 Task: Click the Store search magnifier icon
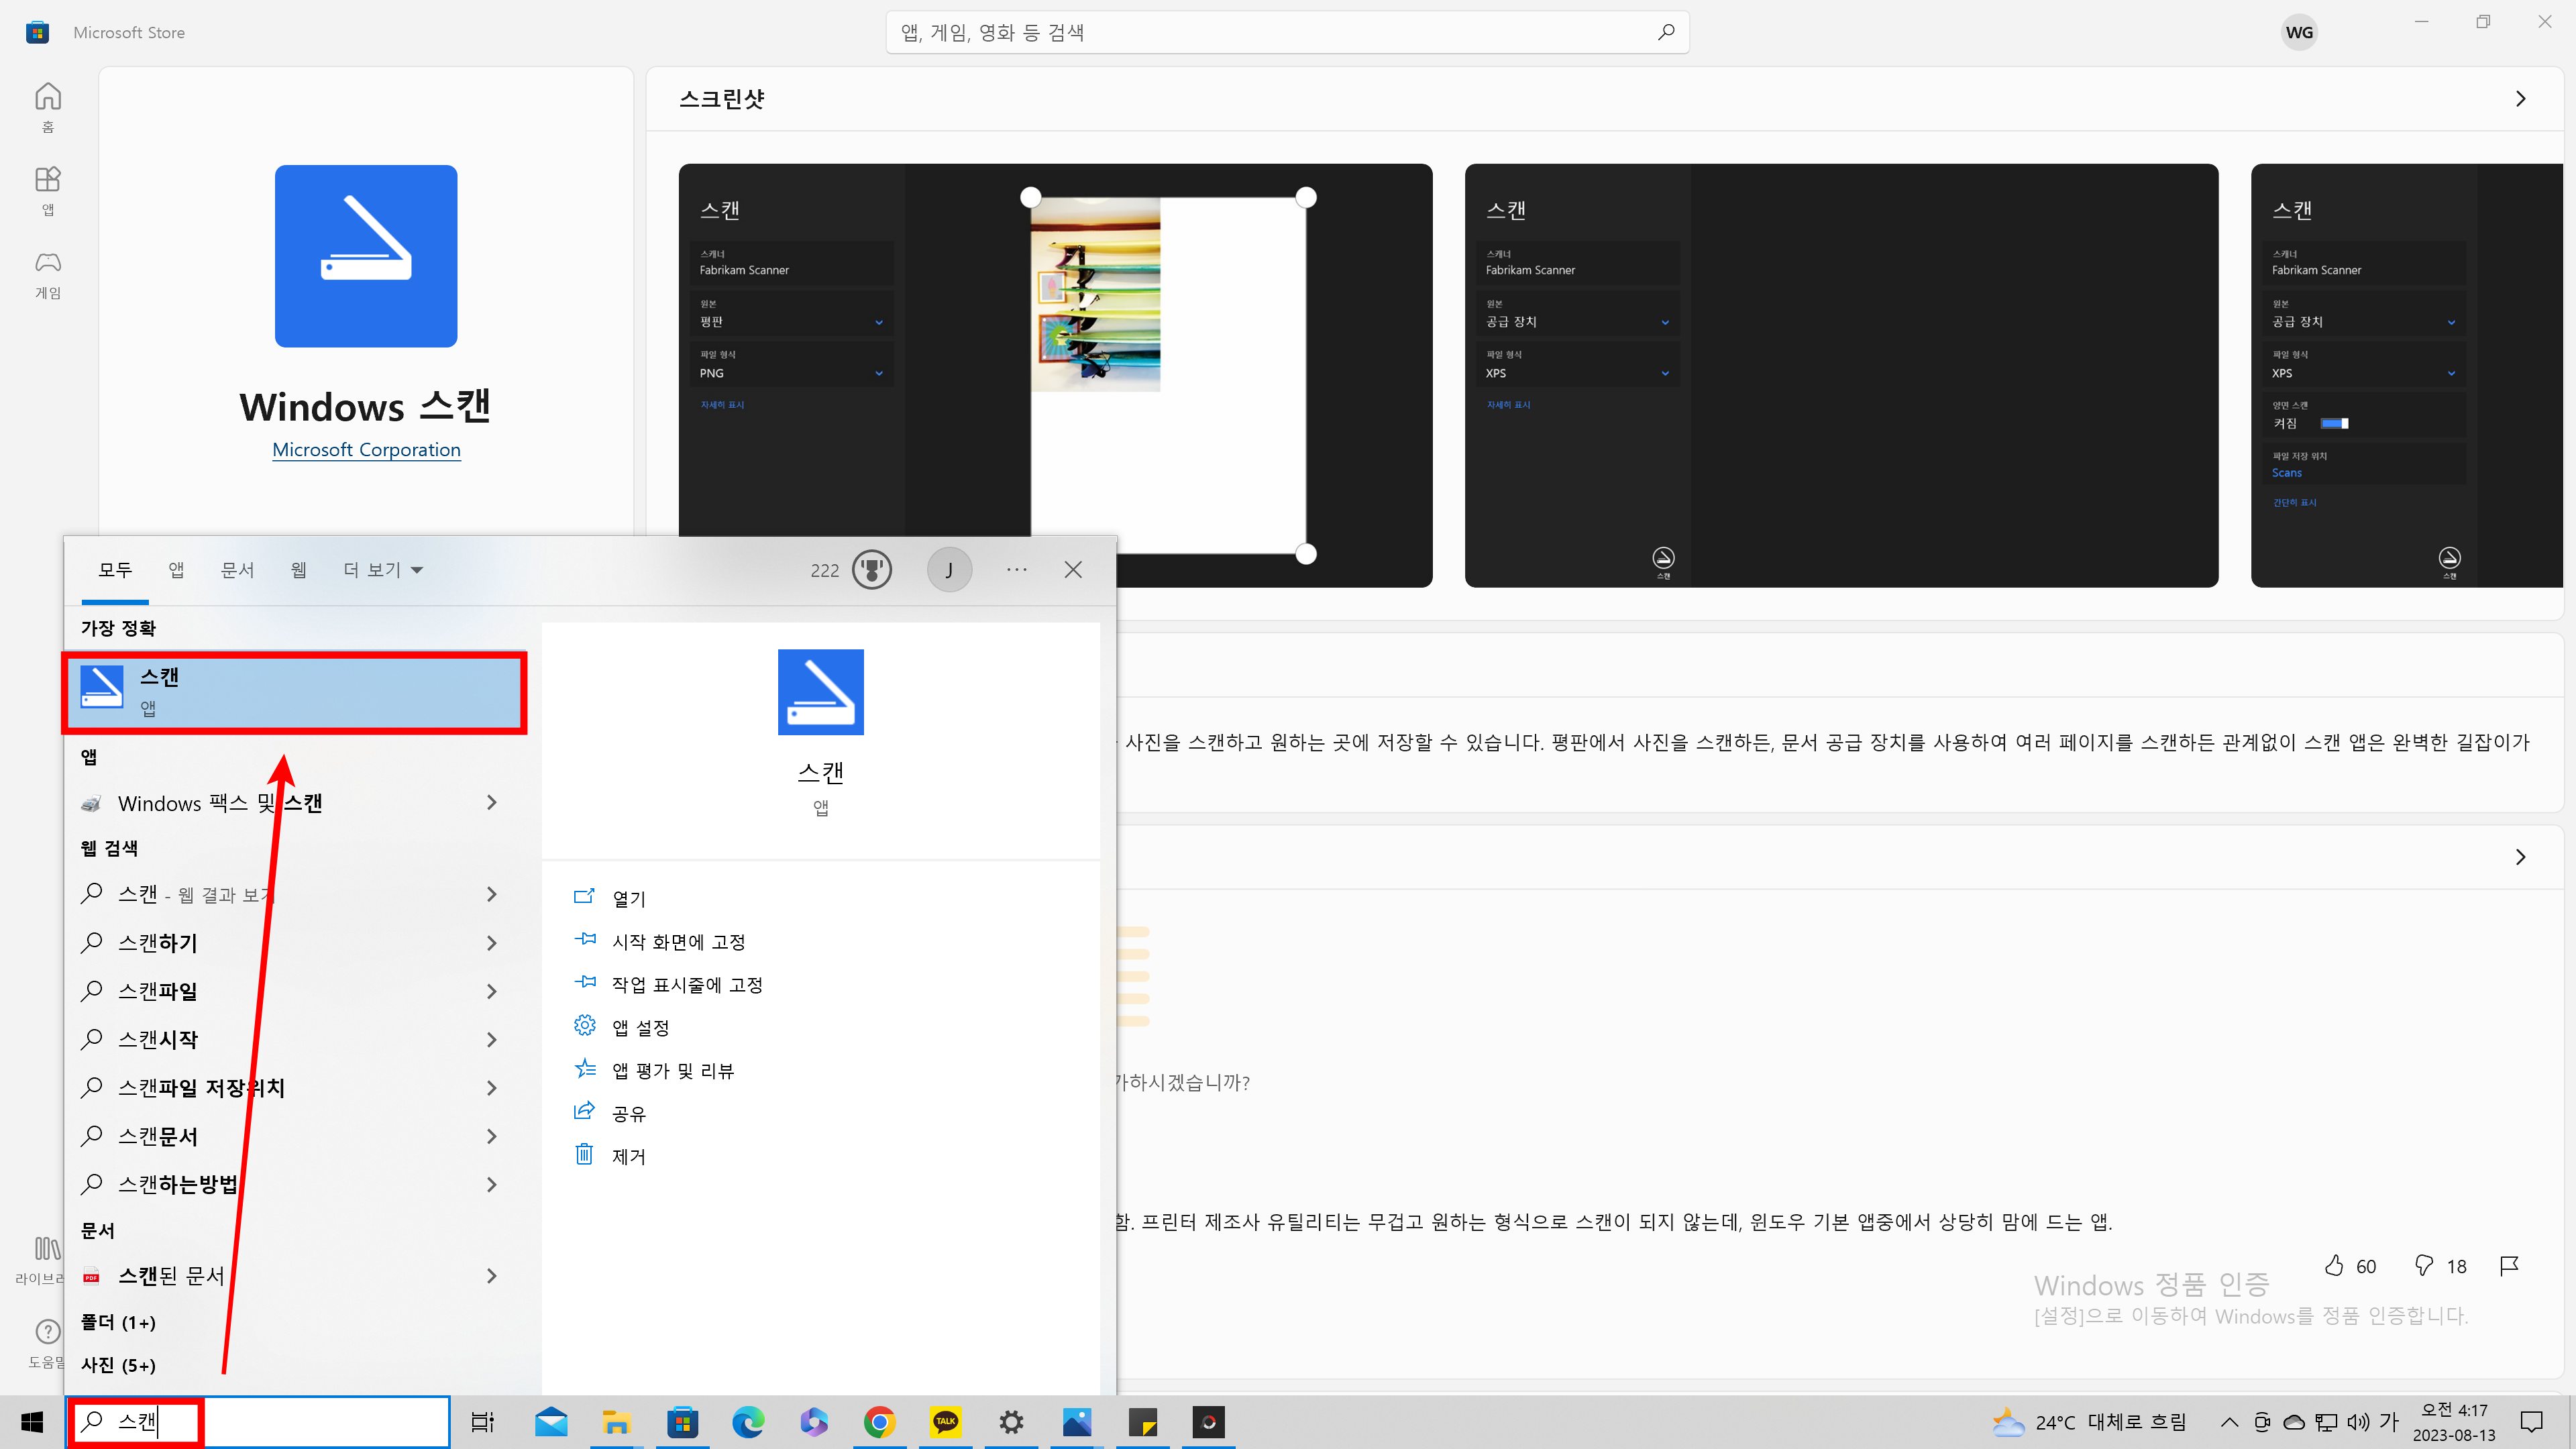click(1665, 32)
